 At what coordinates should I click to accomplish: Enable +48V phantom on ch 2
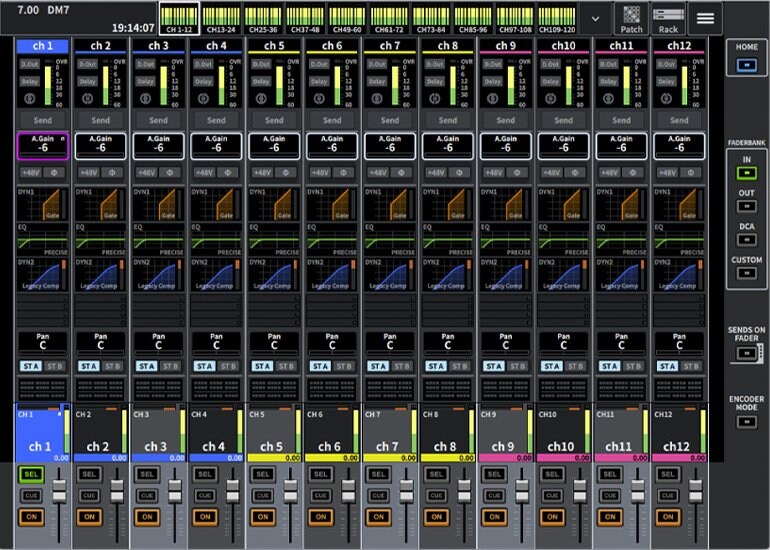(x=88, y=172)
